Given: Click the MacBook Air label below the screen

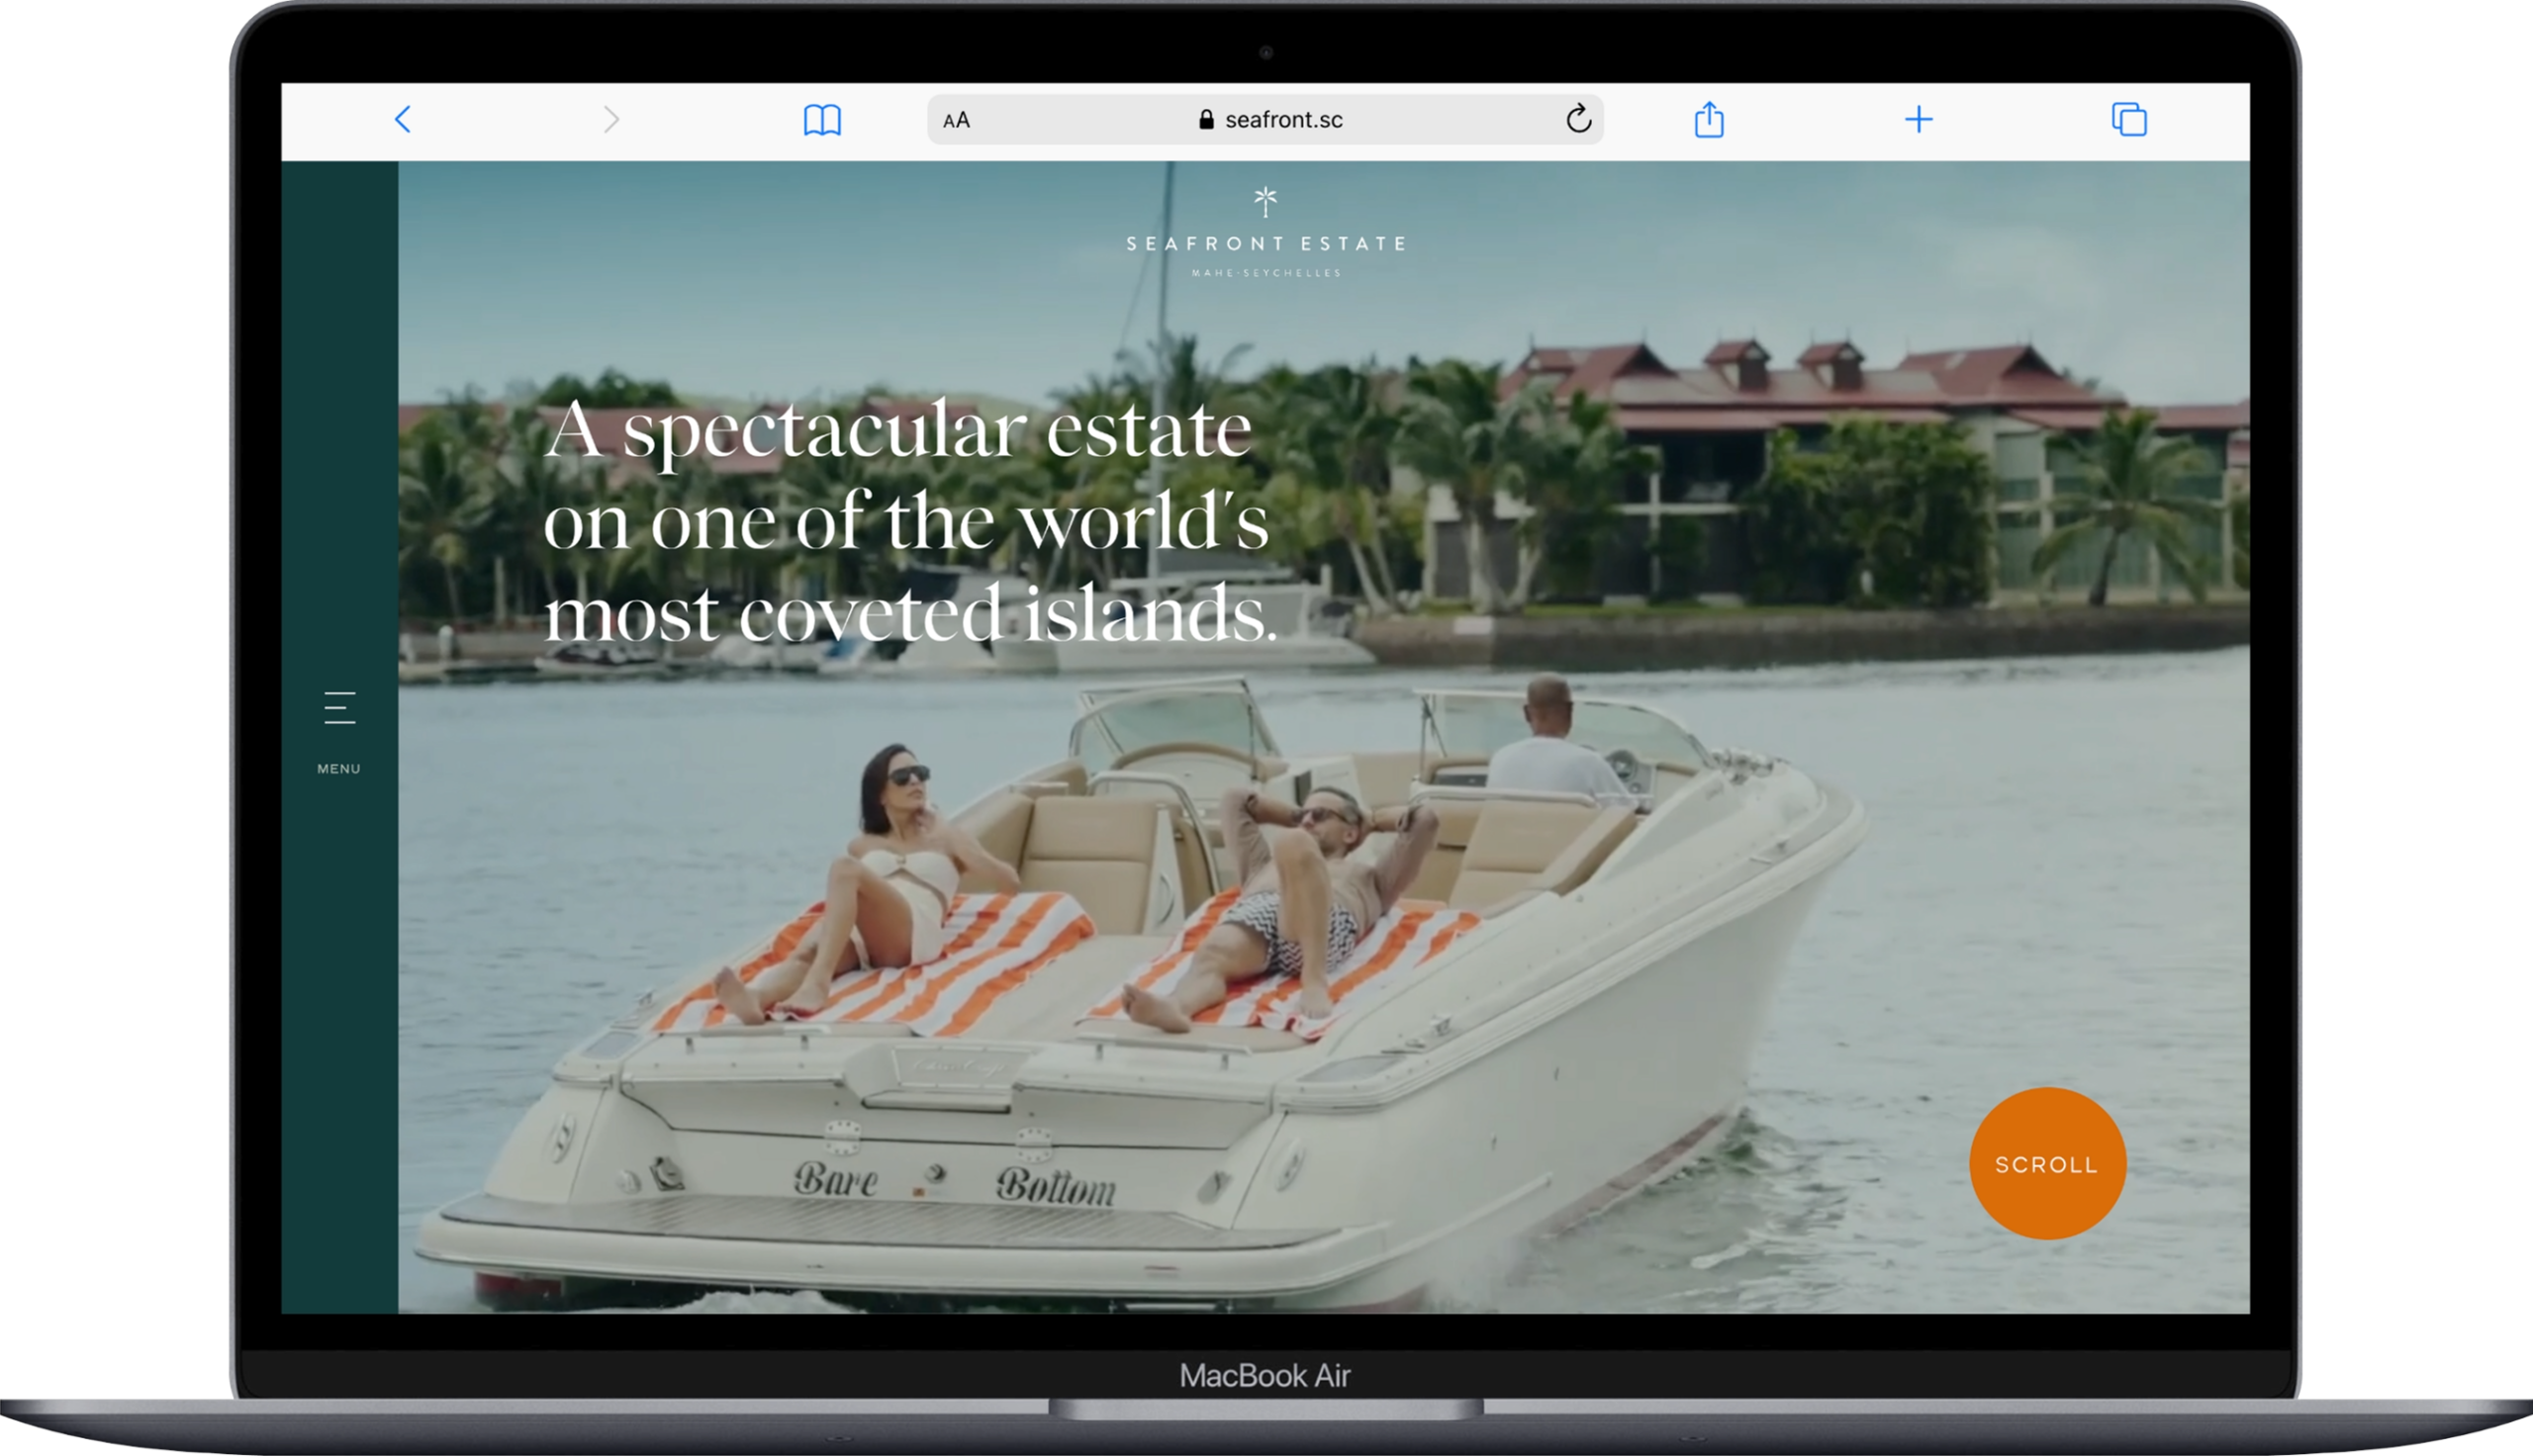Looking at the screenshot, I should [x=1265, y=1376].
